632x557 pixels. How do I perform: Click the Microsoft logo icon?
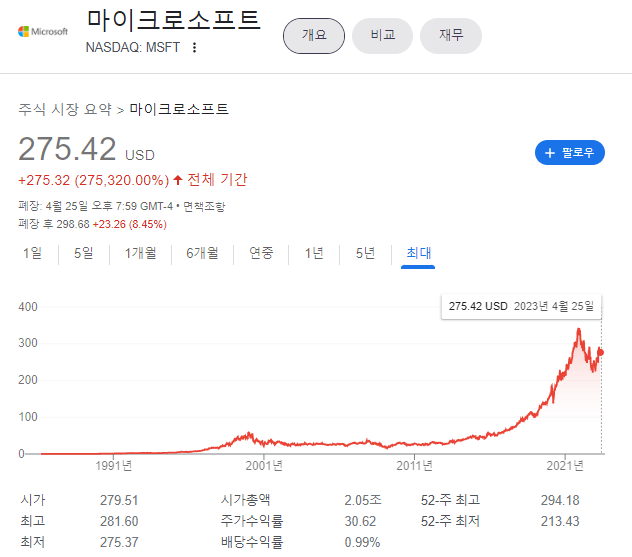tap(43, 31)
